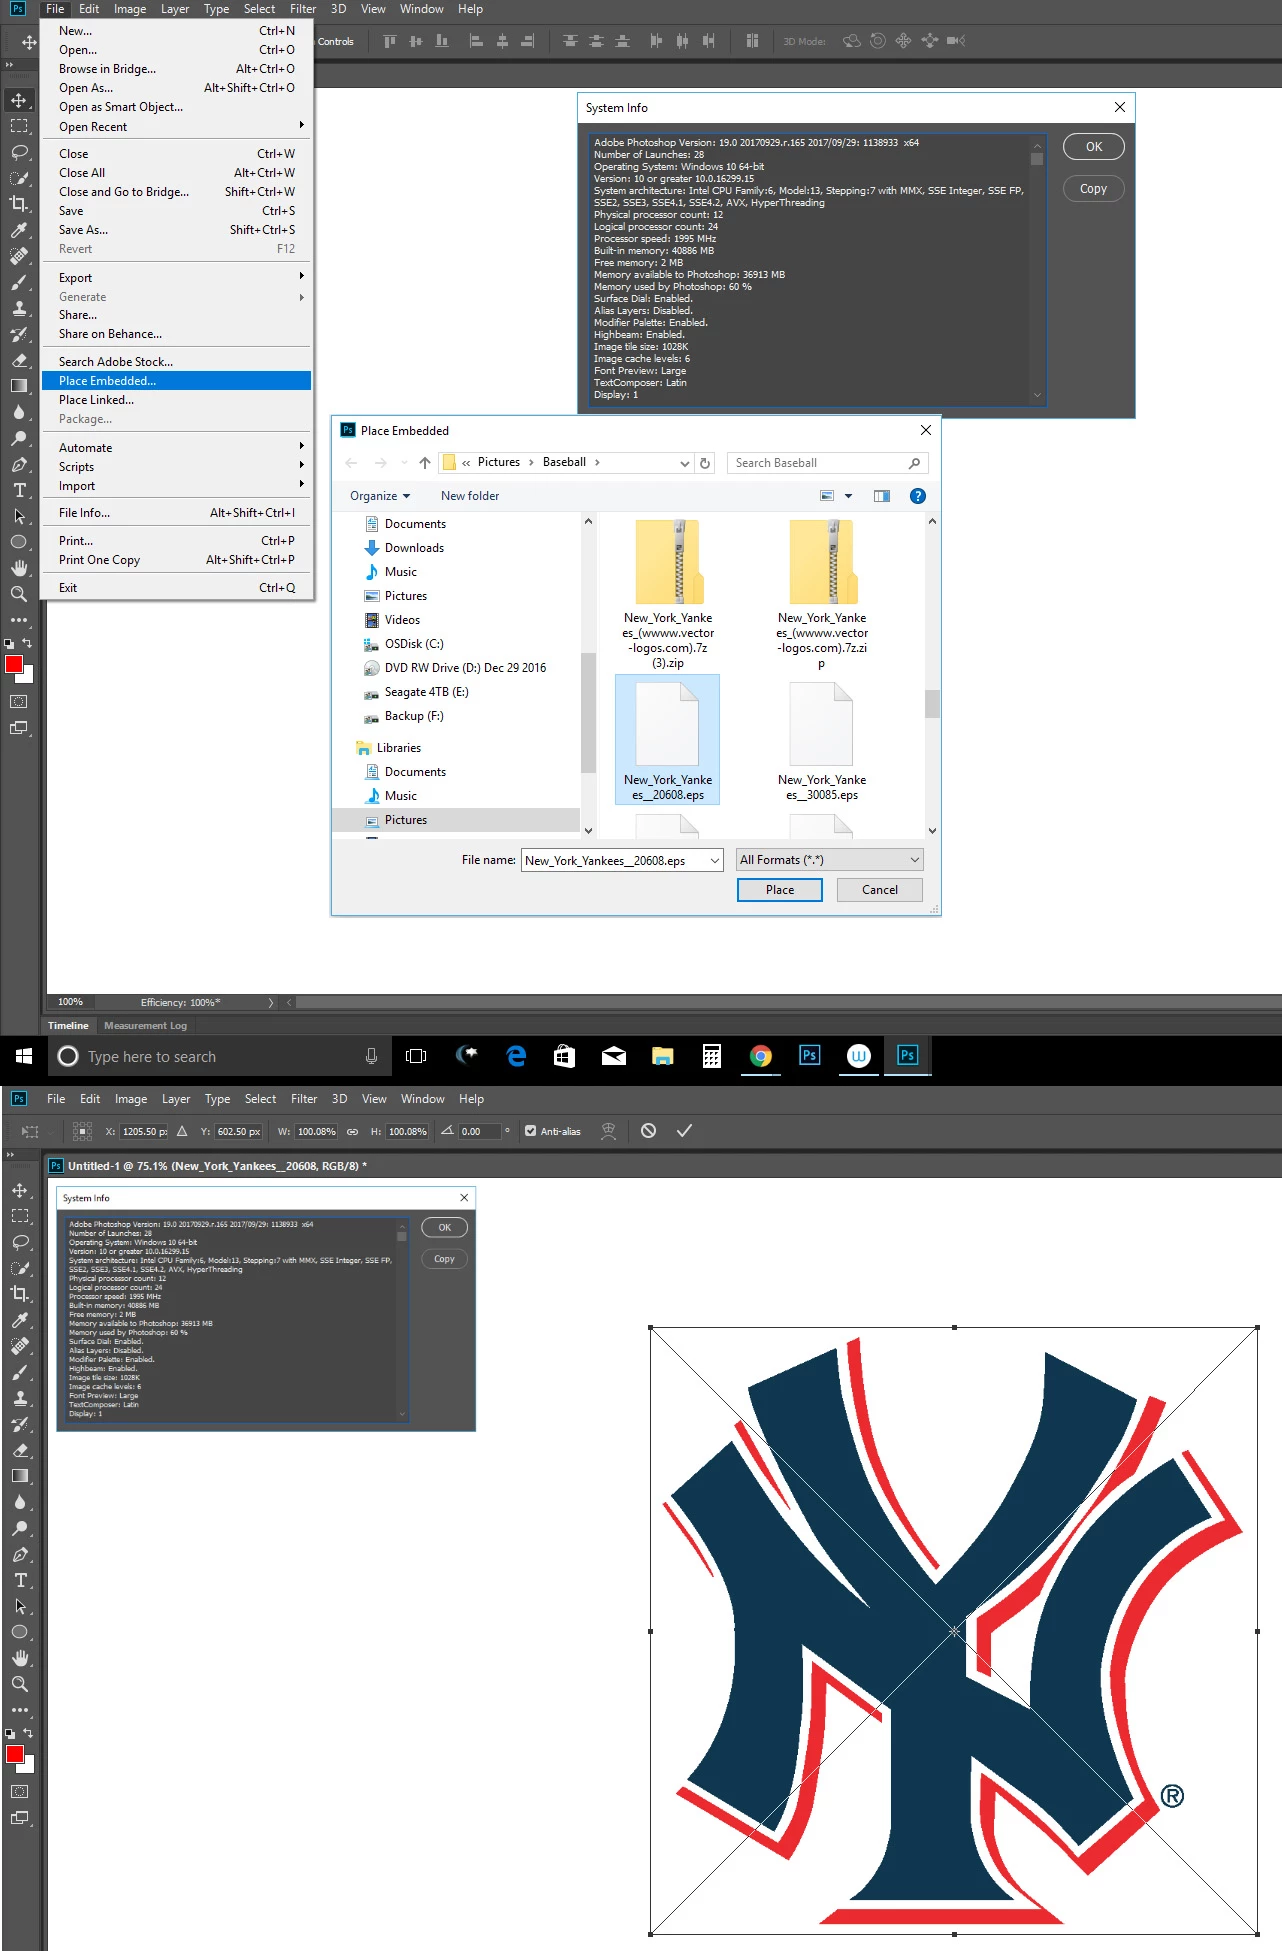
Task: Choose Browse in Bridge... menu item
Action: pos(176,69)
